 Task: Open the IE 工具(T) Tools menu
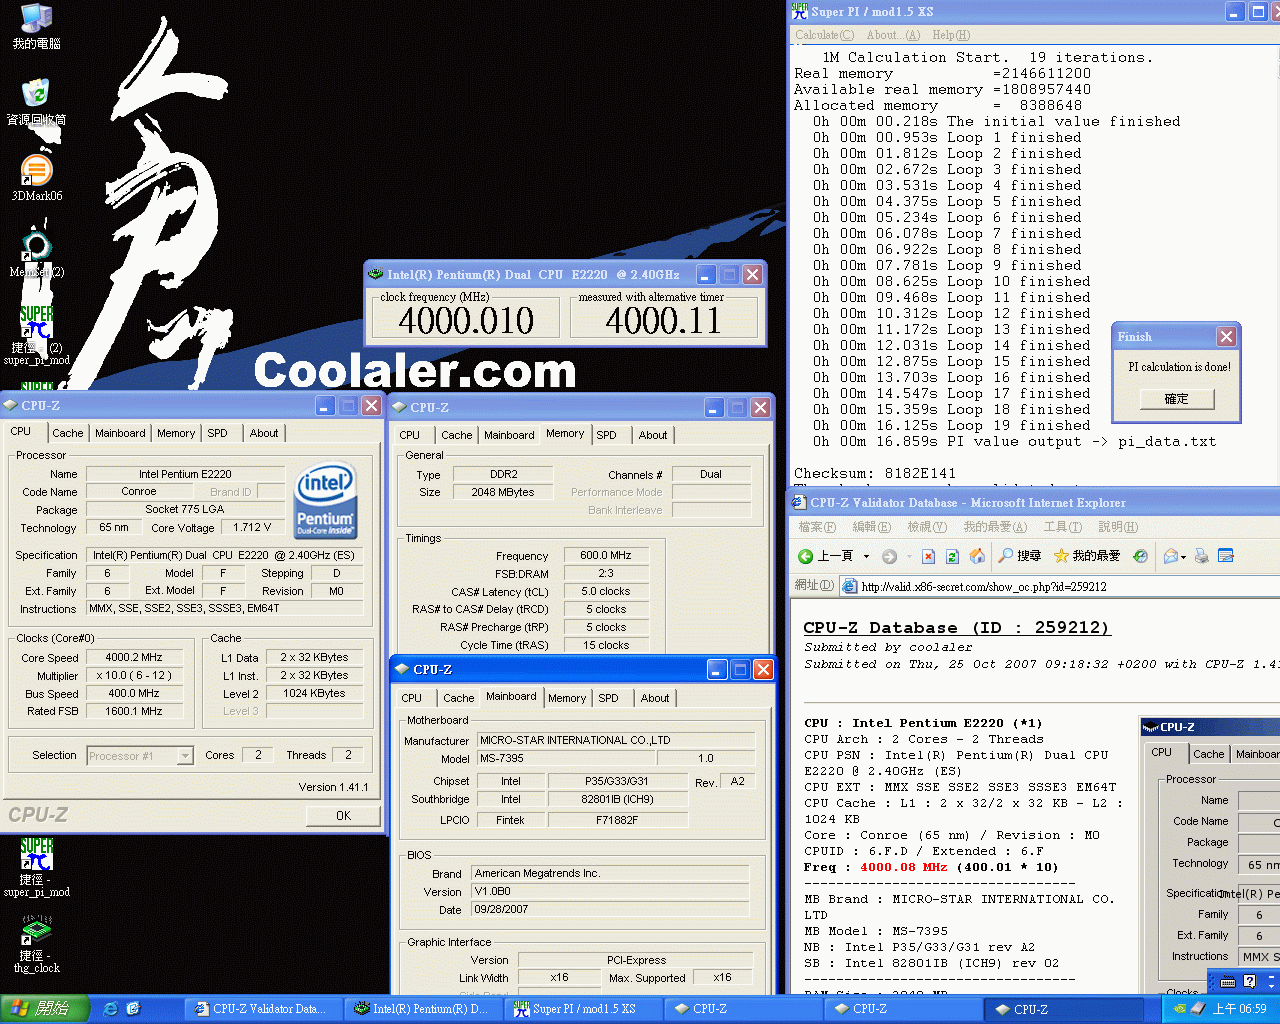1062,527
